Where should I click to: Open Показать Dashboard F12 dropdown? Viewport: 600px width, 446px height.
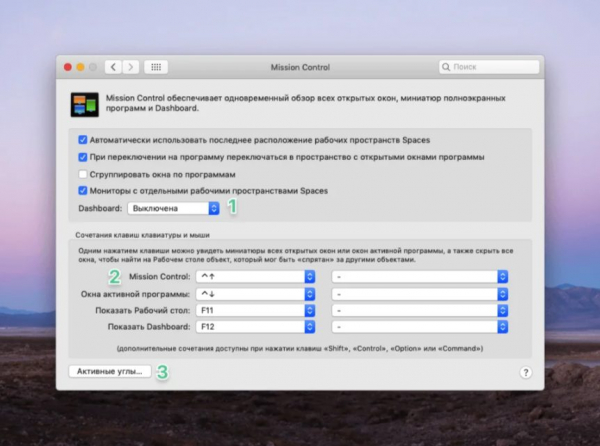(x=255, y=327)
